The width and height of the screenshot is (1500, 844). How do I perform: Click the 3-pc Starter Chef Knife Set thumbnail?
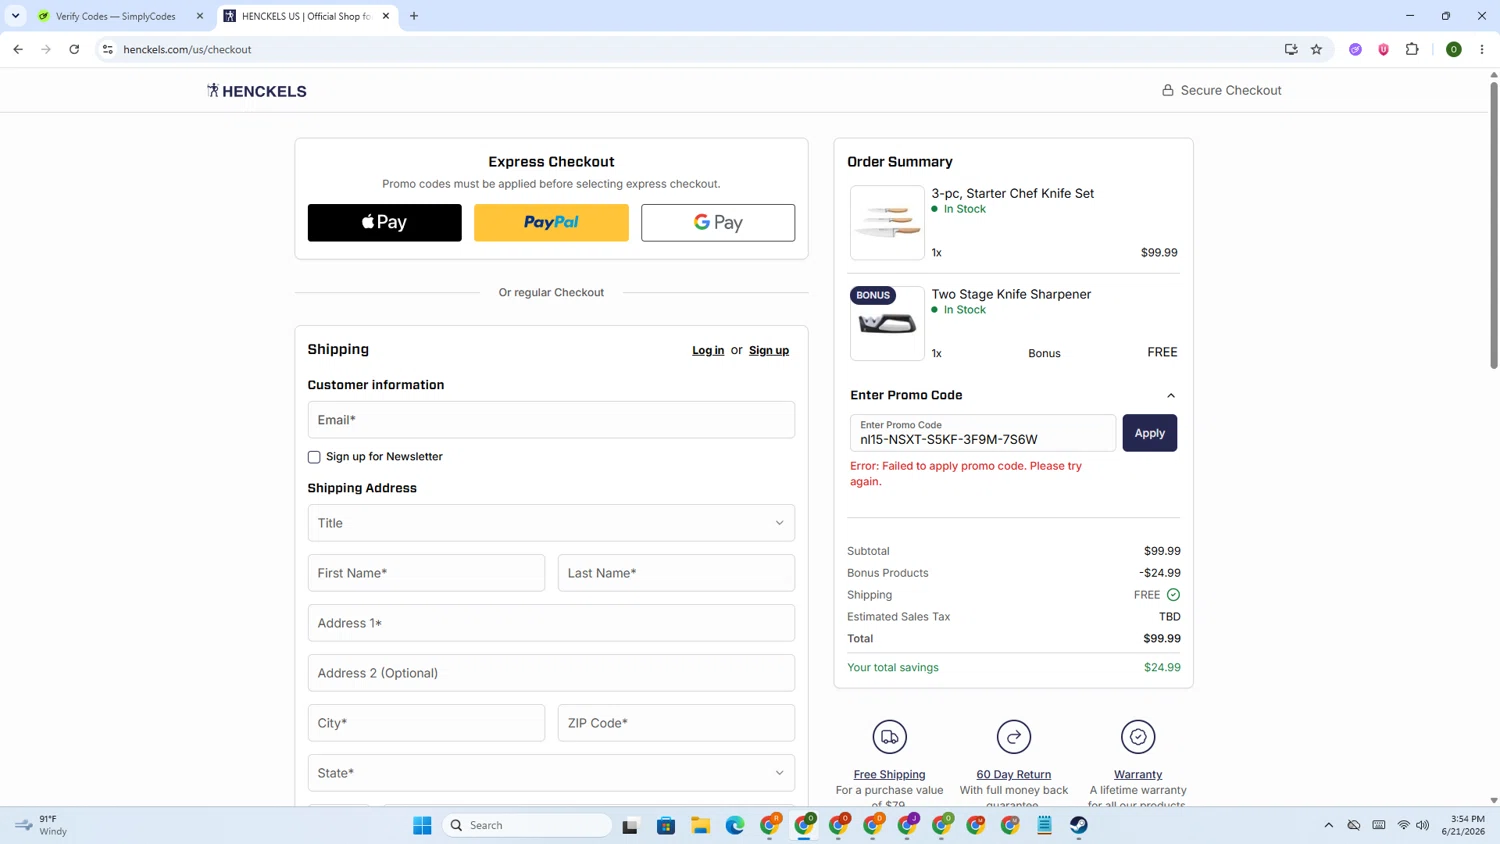click(x=887, y=223)
